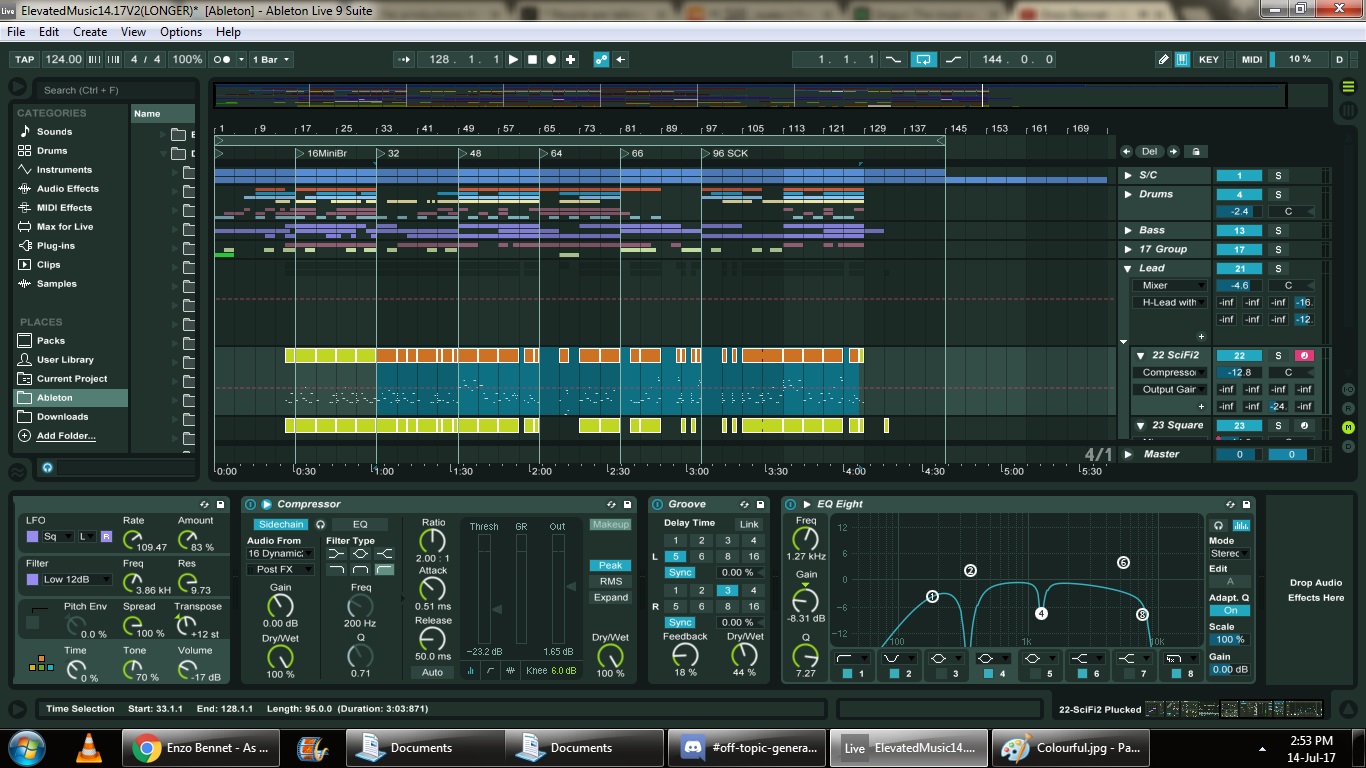The width and height of the screenshot is (1366, 768).
Task: Start playback with the Play button
Action: (x=513, y=59)
